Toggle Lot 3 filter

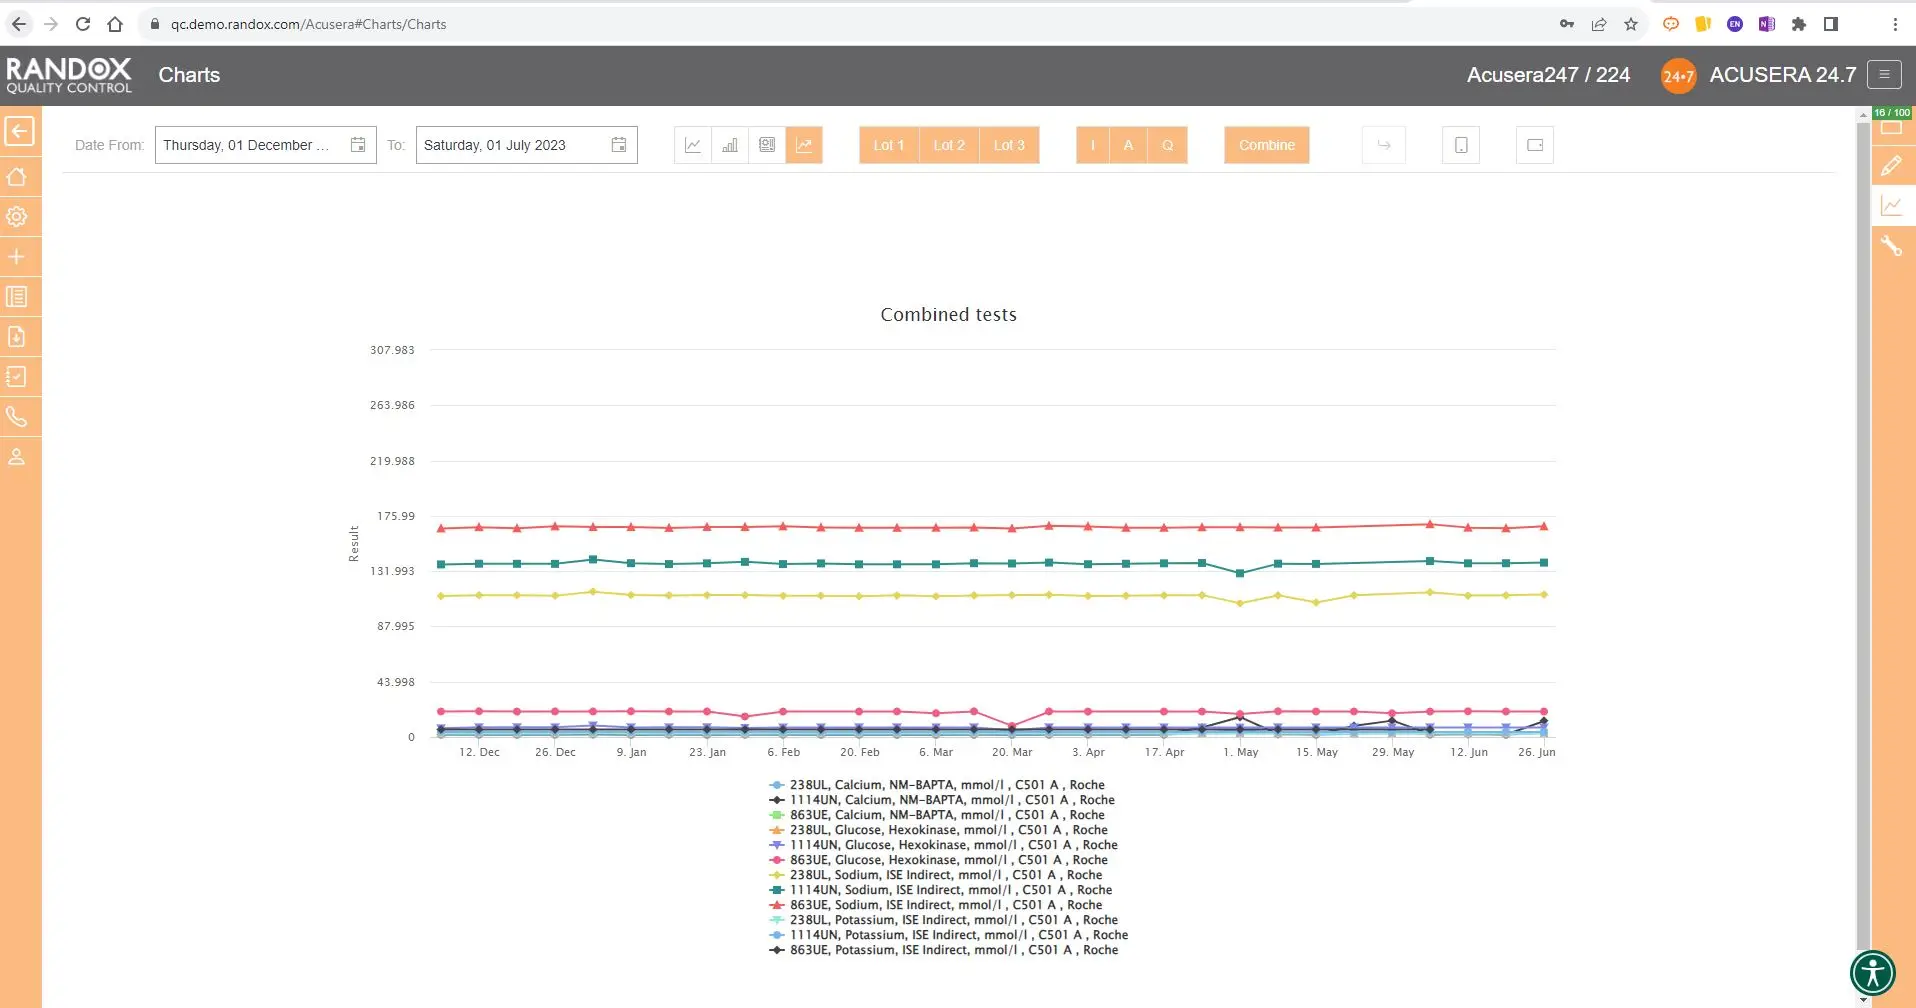click(x=1009, y=145)
